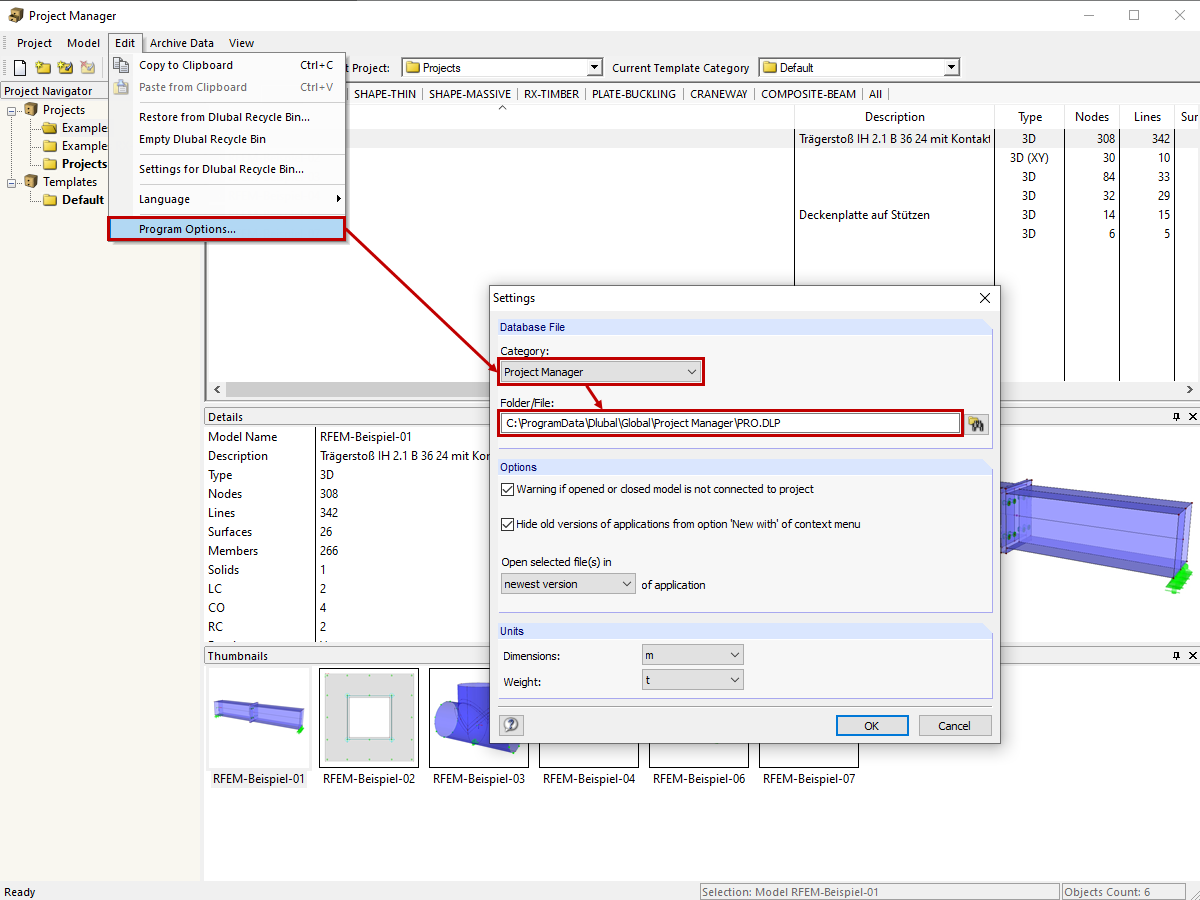Cancel the Settings dialog
The image size is (1200, 900).
(x=955, y=725)
